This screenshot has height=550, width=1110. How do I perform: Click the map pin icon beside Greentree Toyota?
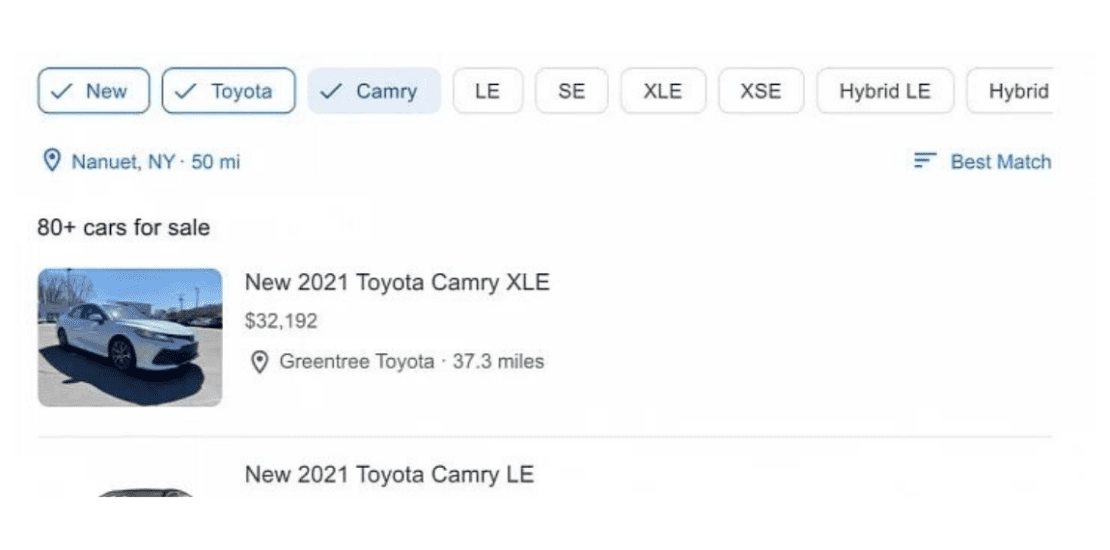[260, 362]
